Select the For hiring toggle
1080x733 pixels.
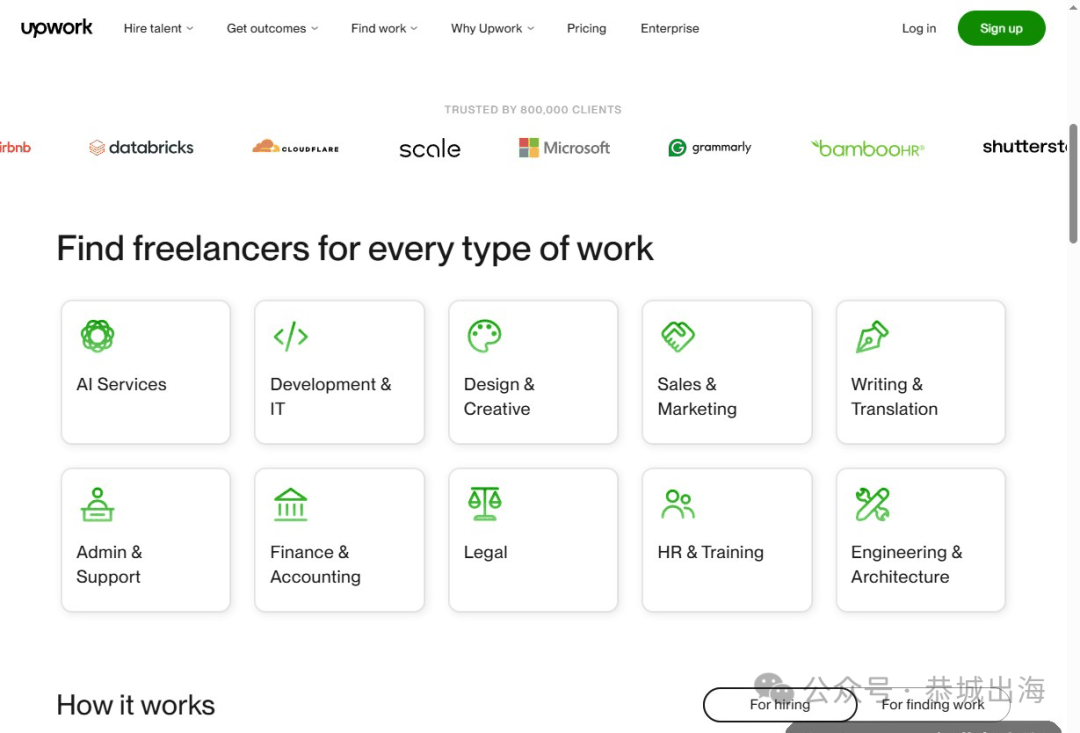[x=780, y=705]
